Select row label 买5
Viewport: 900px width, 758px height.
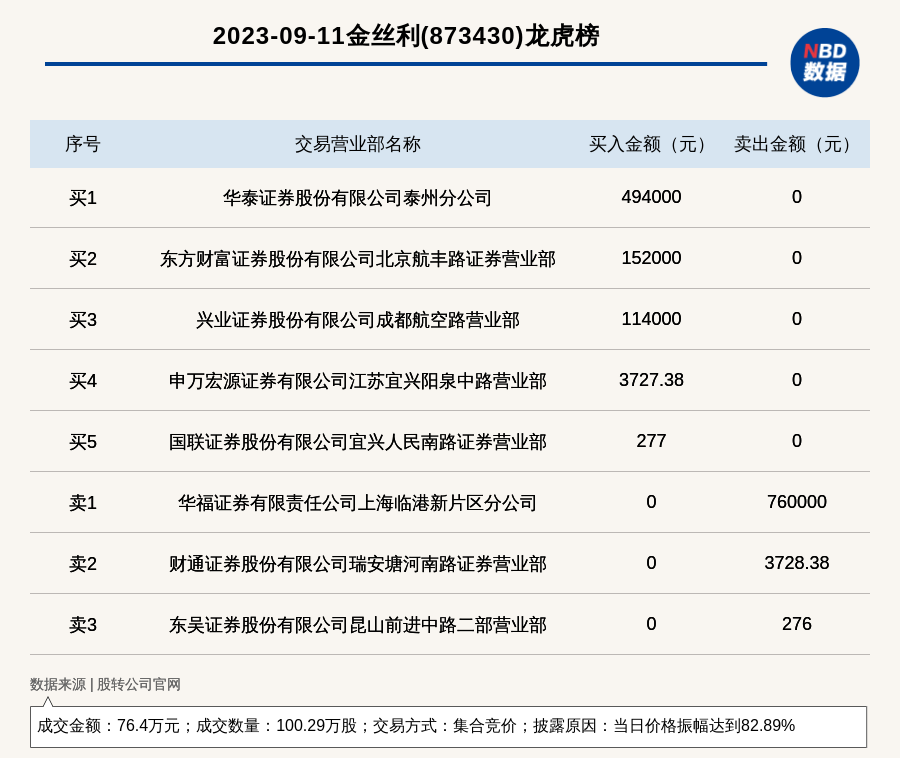tap(83, 442)
